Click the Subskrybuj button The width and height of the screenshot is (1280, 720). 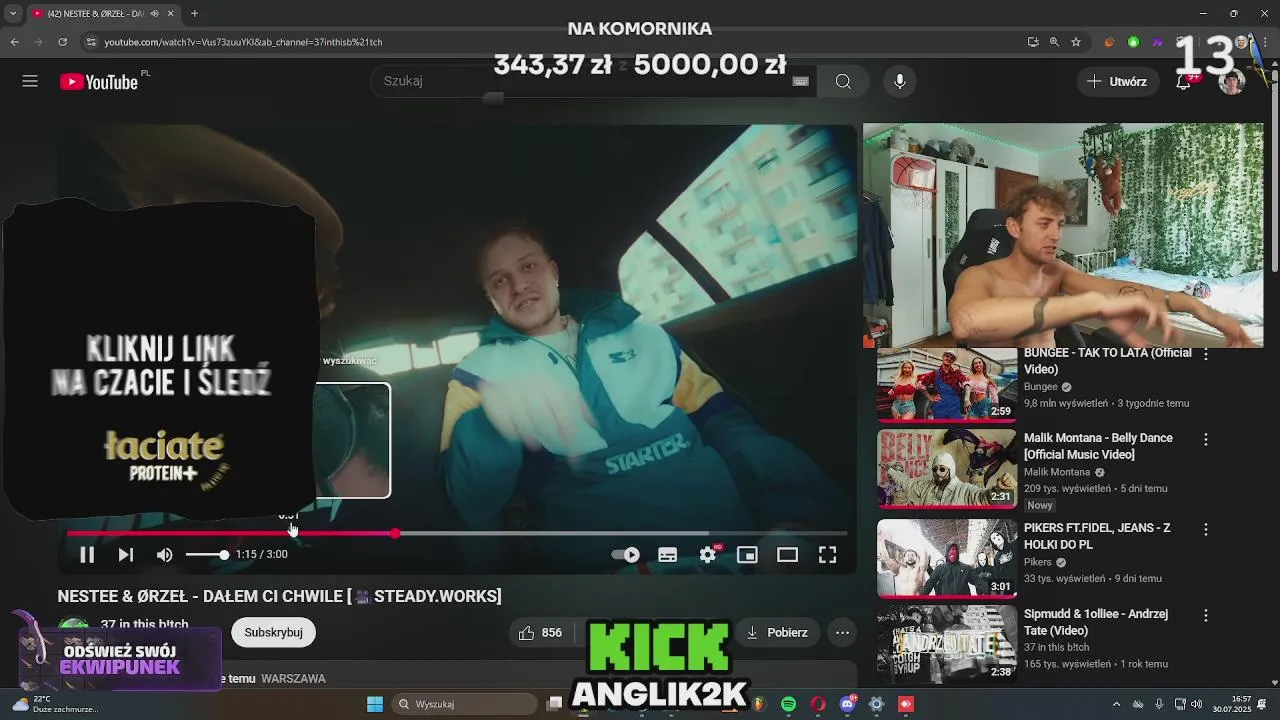pyautogui.click(x=273, y=632)
